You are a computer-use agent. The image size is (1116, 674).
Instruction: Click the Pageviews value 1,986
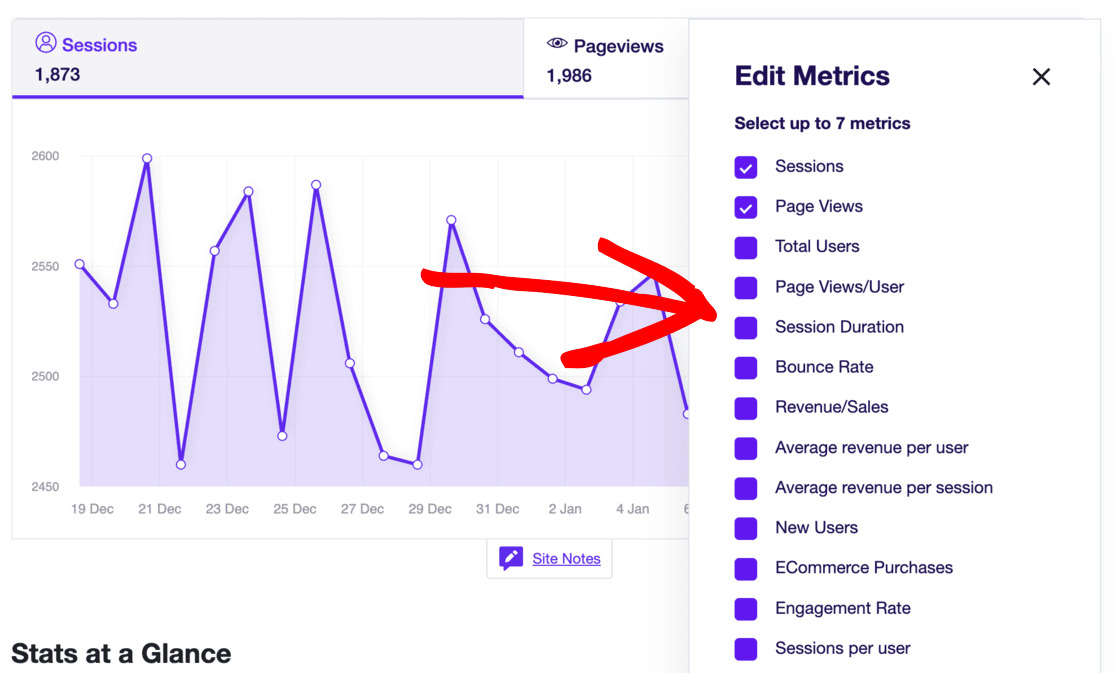tap(569, 76)
